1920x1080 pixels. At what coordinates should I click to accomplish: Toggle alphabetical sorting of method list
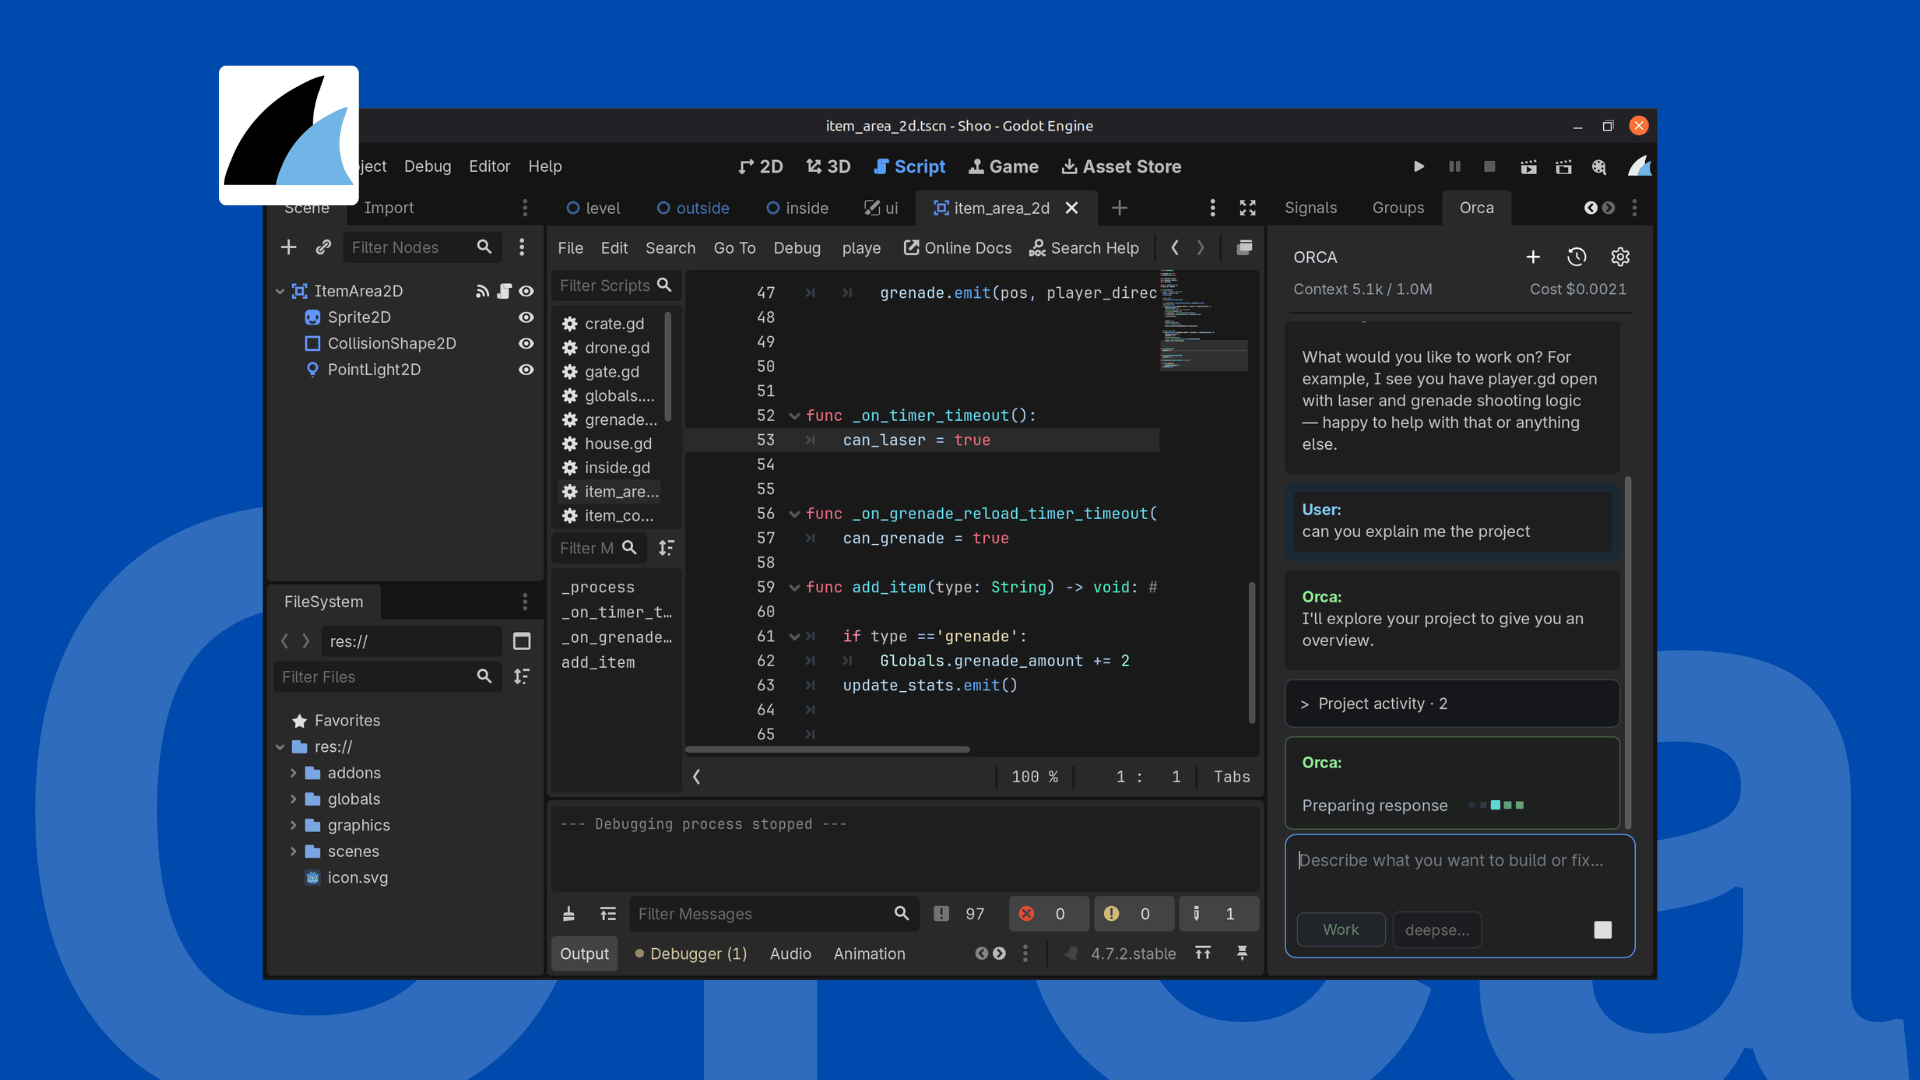click(666, 548)
